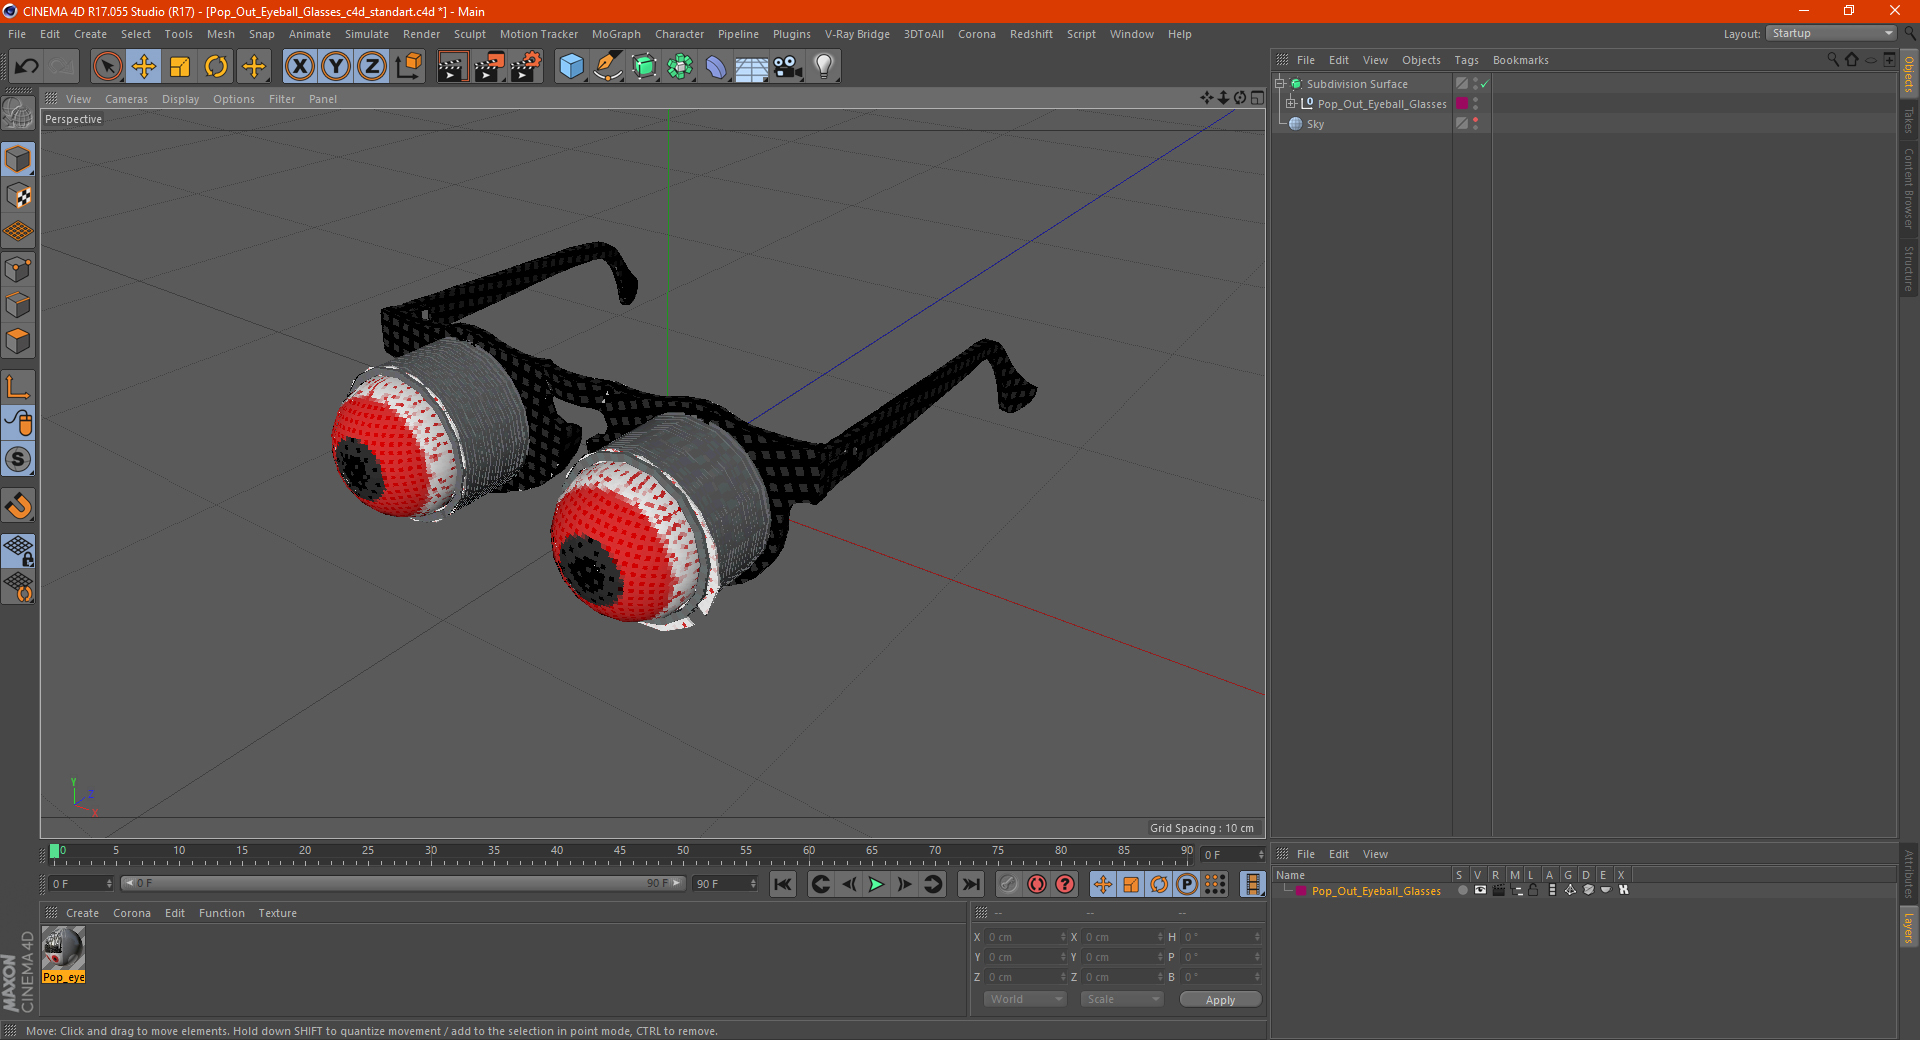Click the end frame field 90 F
Image resolution: width=1920 pixels, height=1040 pixels.
pyautogui.click(x=725, y=884)
